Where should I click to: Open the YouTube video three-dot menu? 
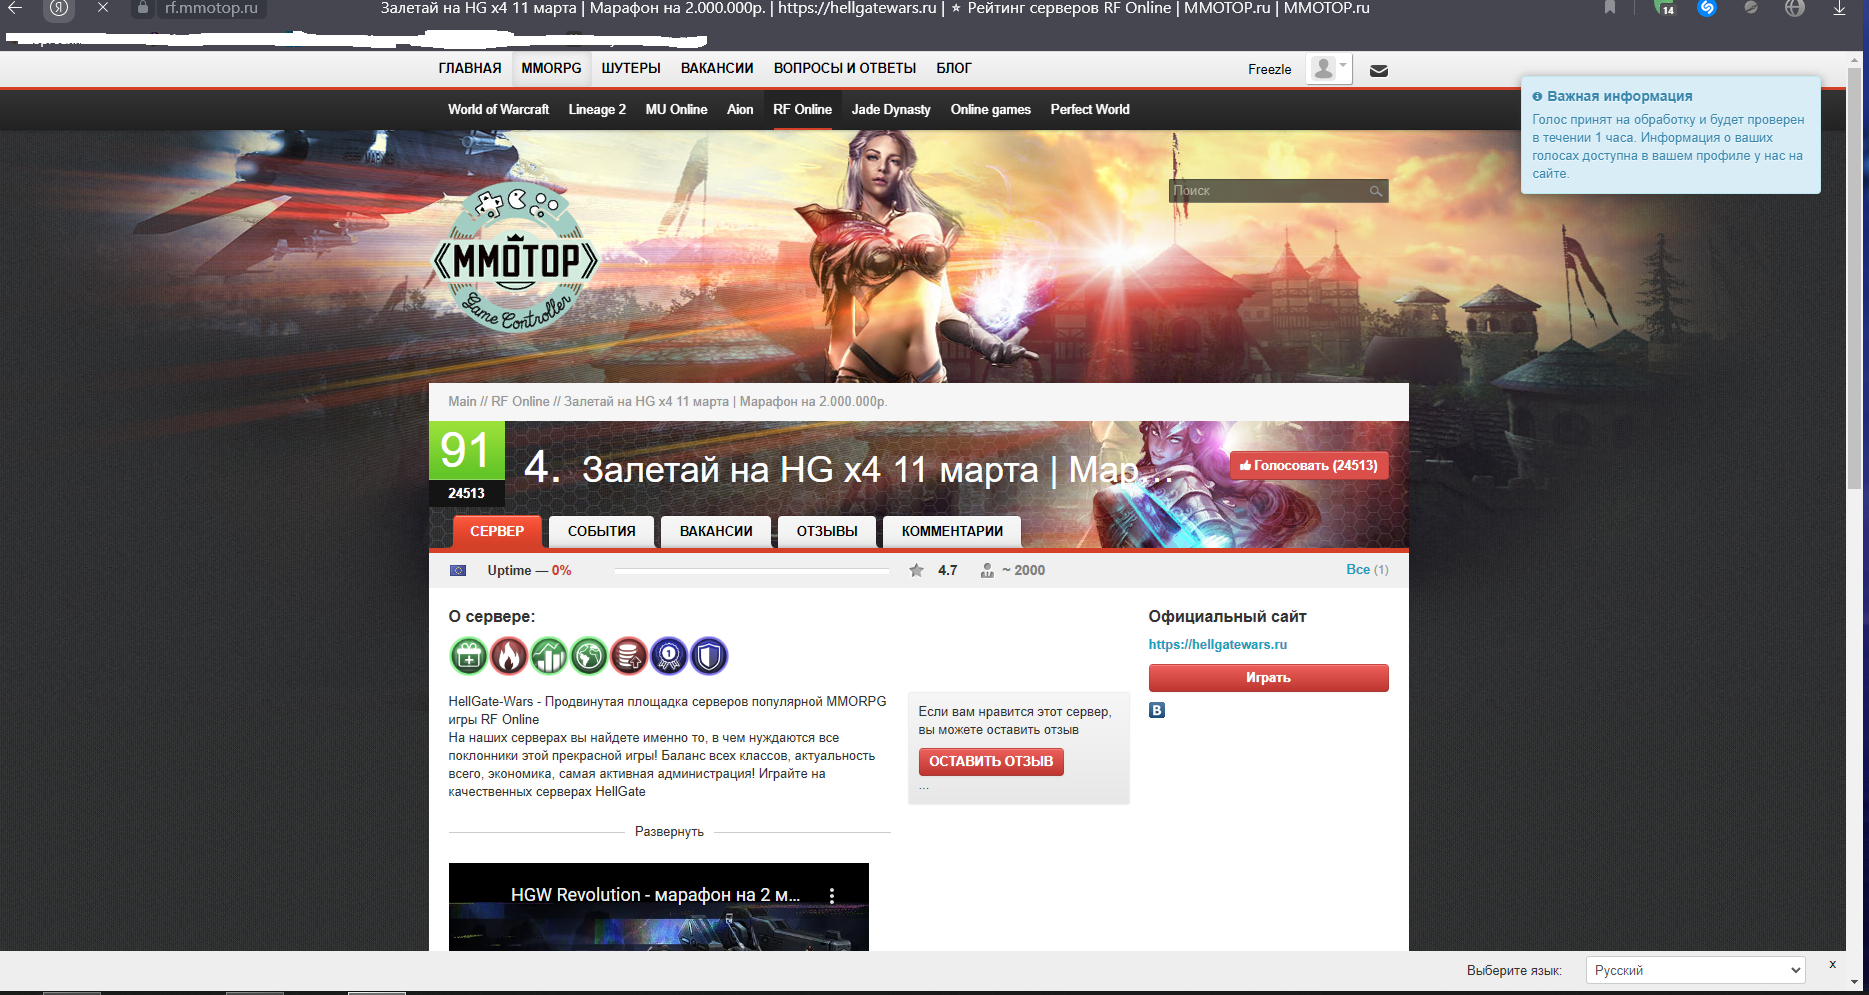[x=832, y=895]
